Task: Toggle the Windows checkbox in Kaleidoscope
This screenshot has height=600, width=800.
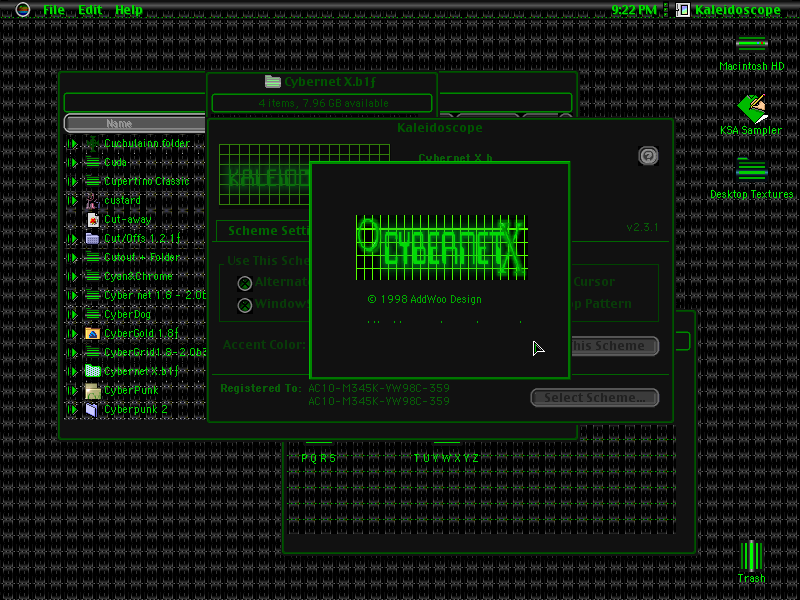Action: (x=245, y=305)
